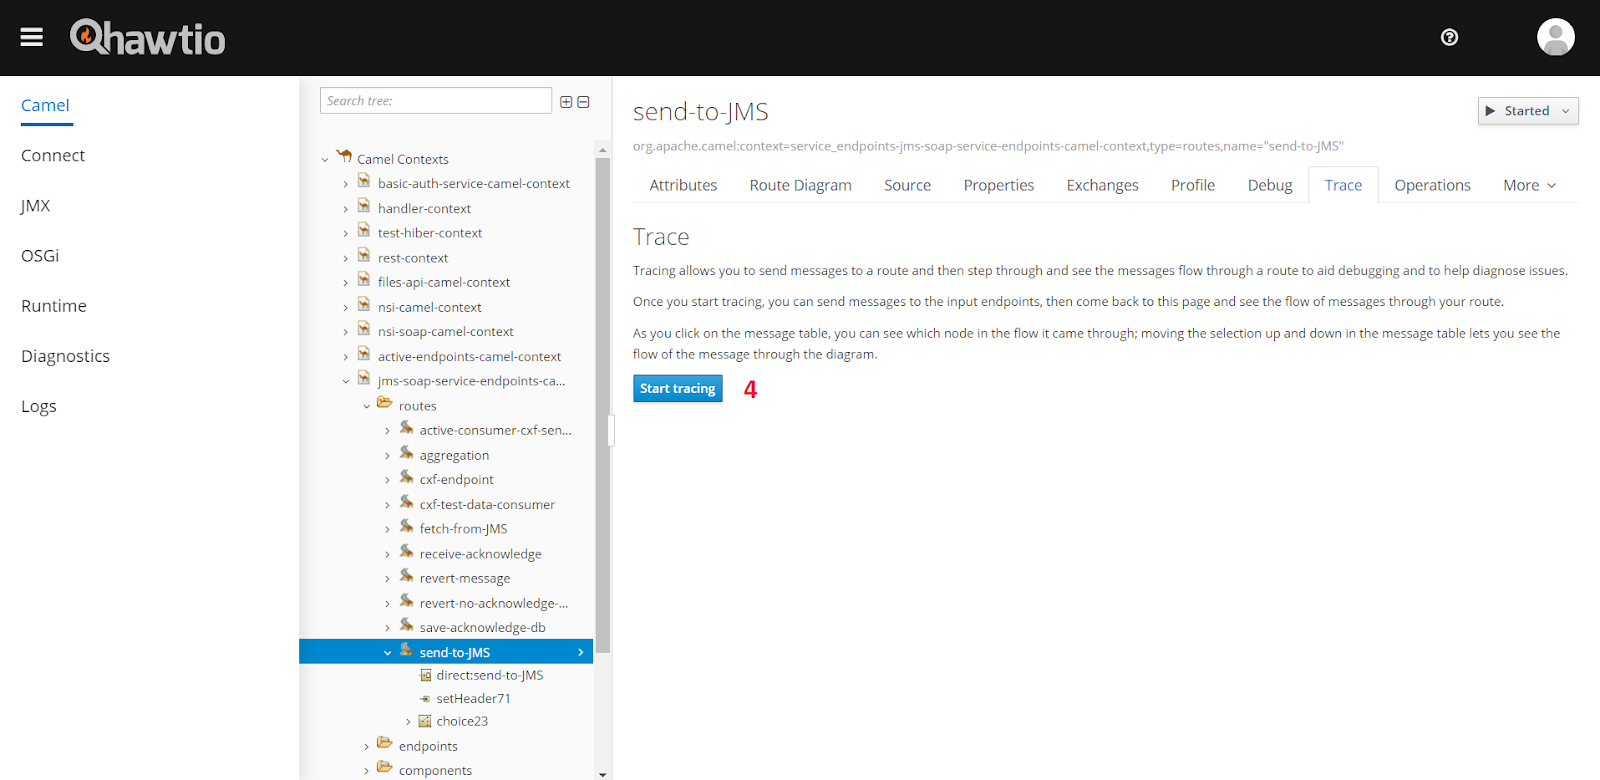Viewport: 1600px width, 780px height.
Task: Open the Connect sidebar section
Action: pos(53,155)
